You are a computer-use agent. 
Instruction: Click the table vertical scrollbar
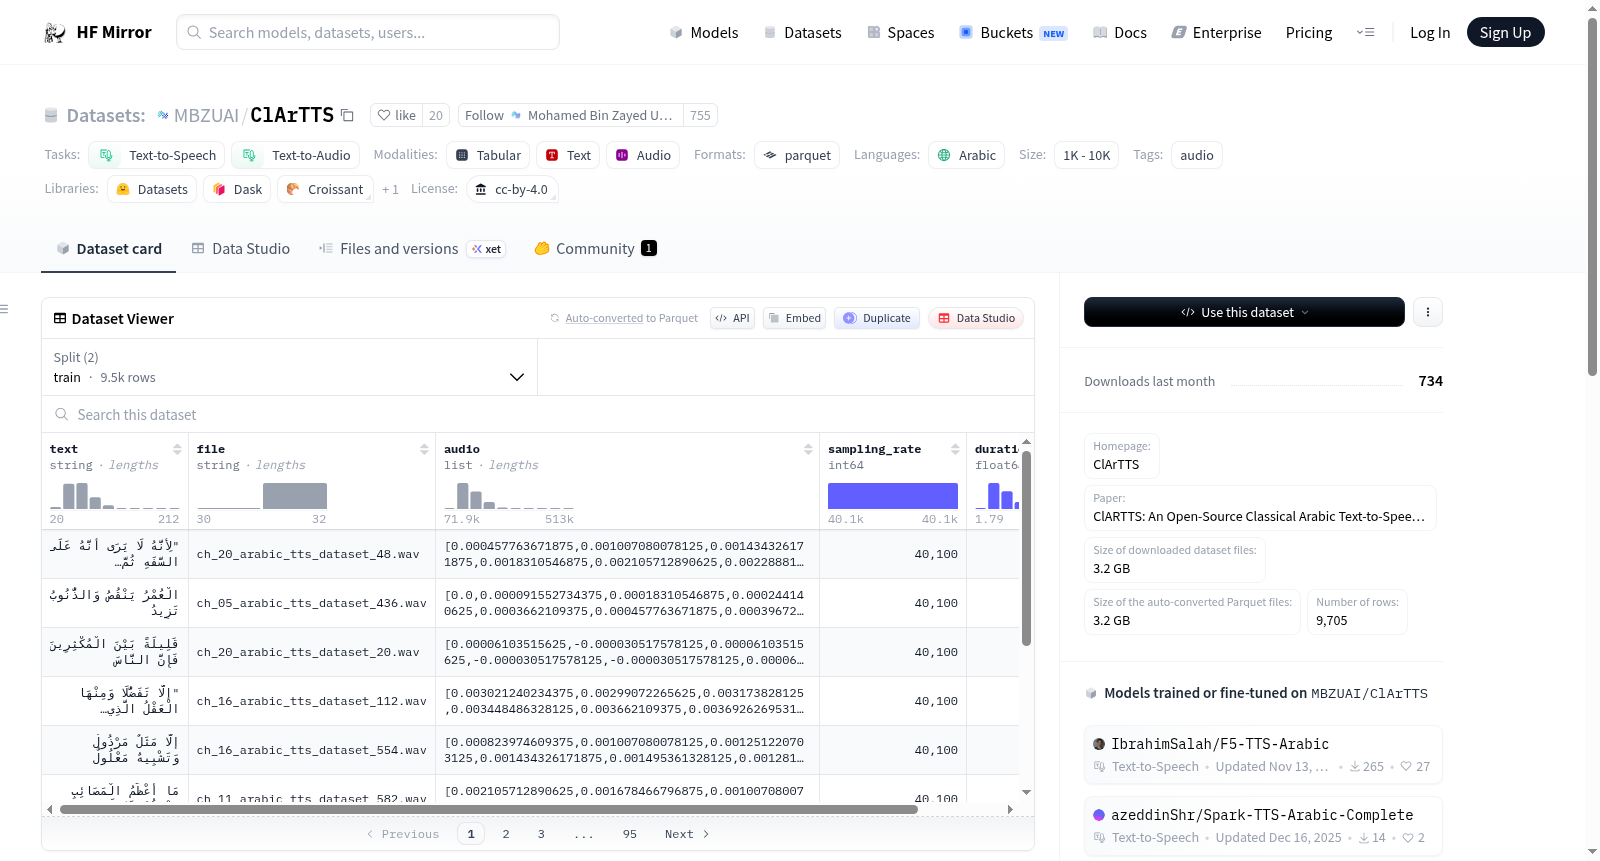[1026, 548]
